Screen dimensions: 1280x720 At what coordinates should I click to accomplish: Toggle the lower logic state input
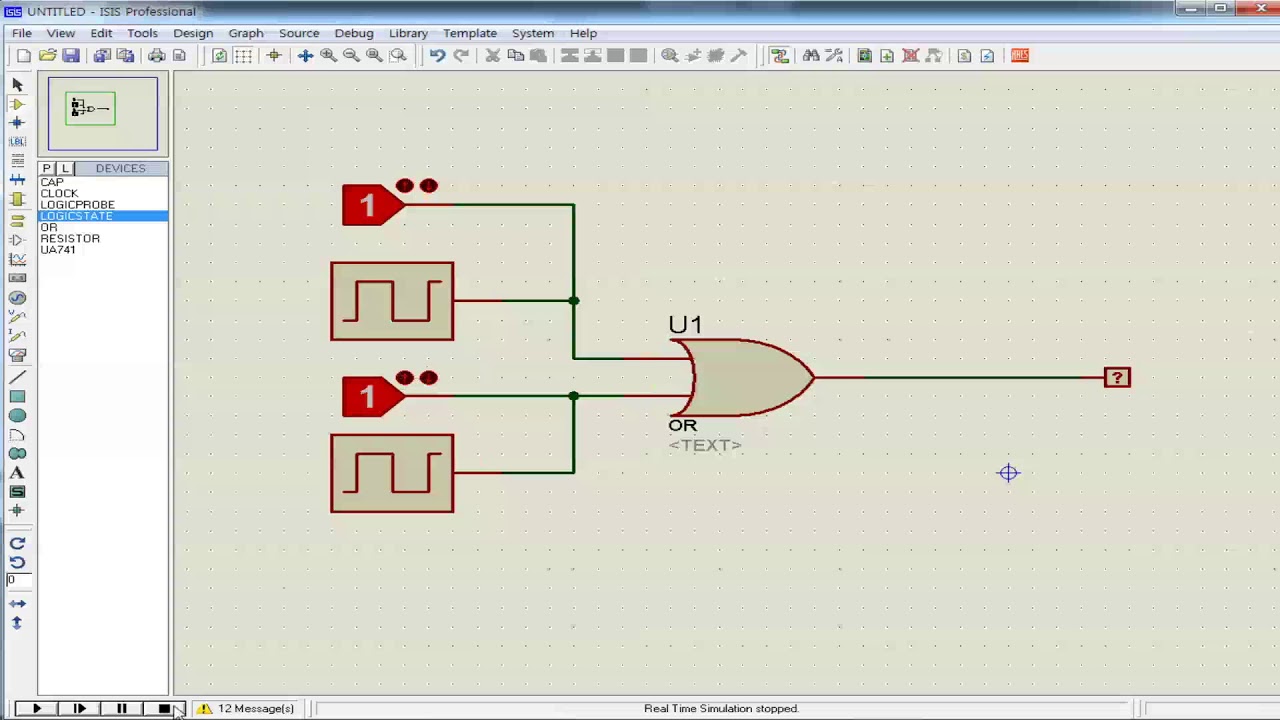tap(373, 397)
